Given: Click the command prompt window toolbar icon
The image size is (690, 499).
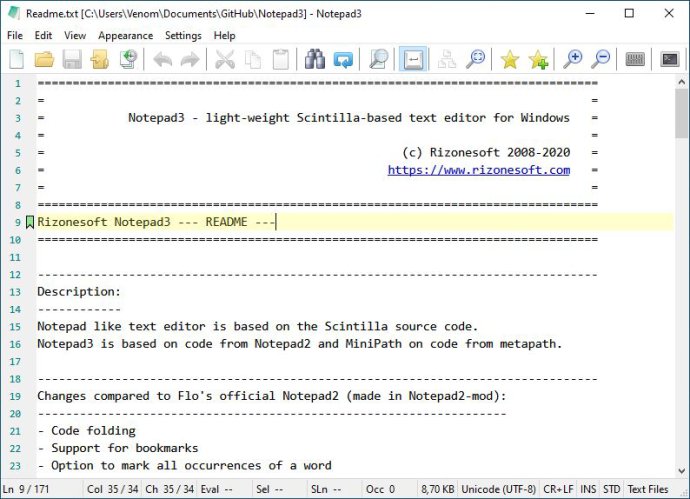Looking at the screenshot, I should point(670,59).
